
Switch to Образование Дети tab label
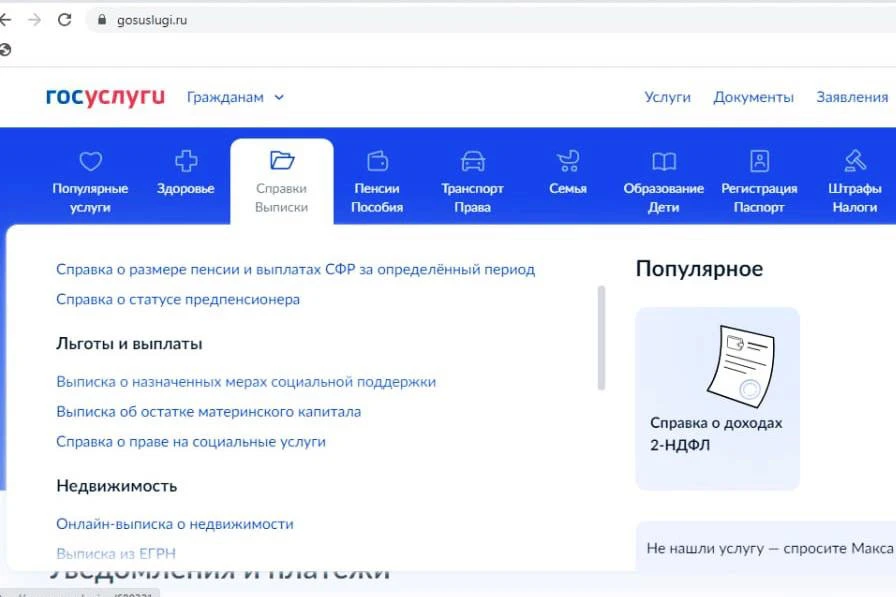pos(663,198)
